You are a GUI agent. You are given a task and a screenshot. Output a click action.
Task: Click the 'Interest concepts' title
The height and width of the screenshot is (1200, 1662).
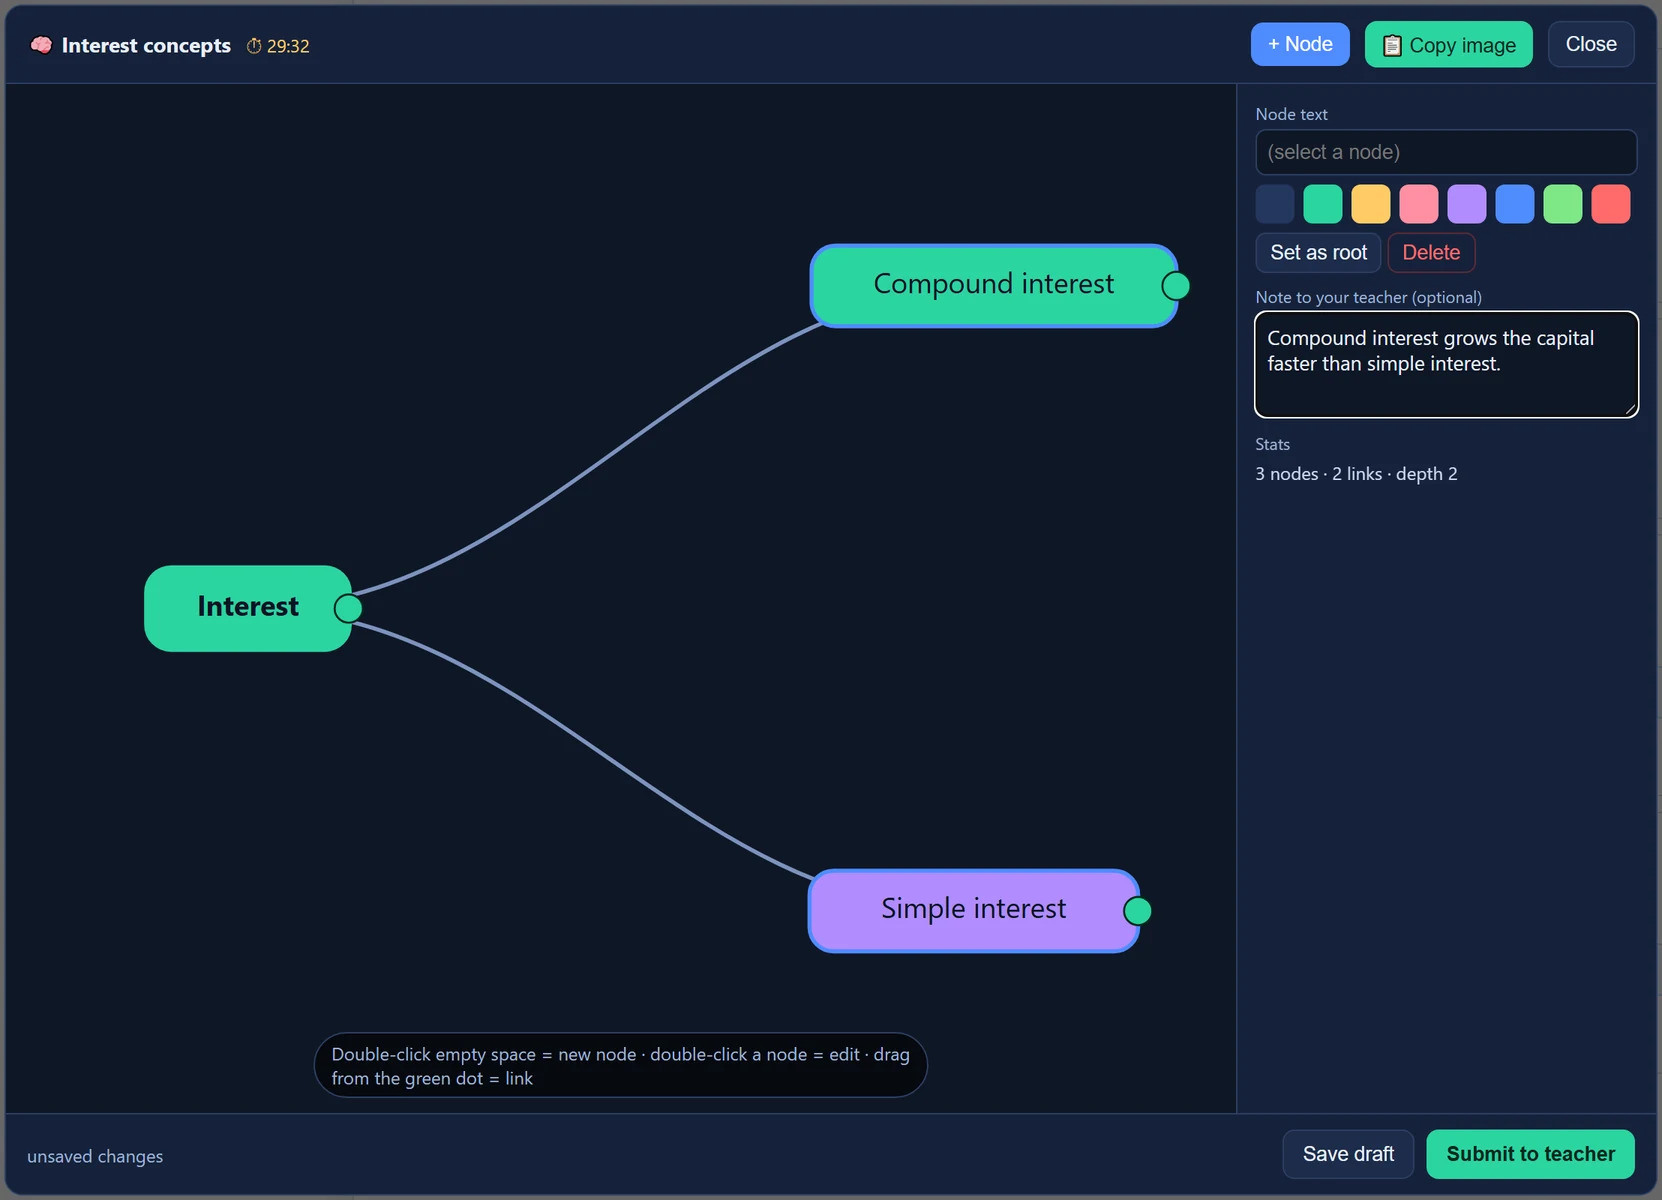[x=146, y=45]
